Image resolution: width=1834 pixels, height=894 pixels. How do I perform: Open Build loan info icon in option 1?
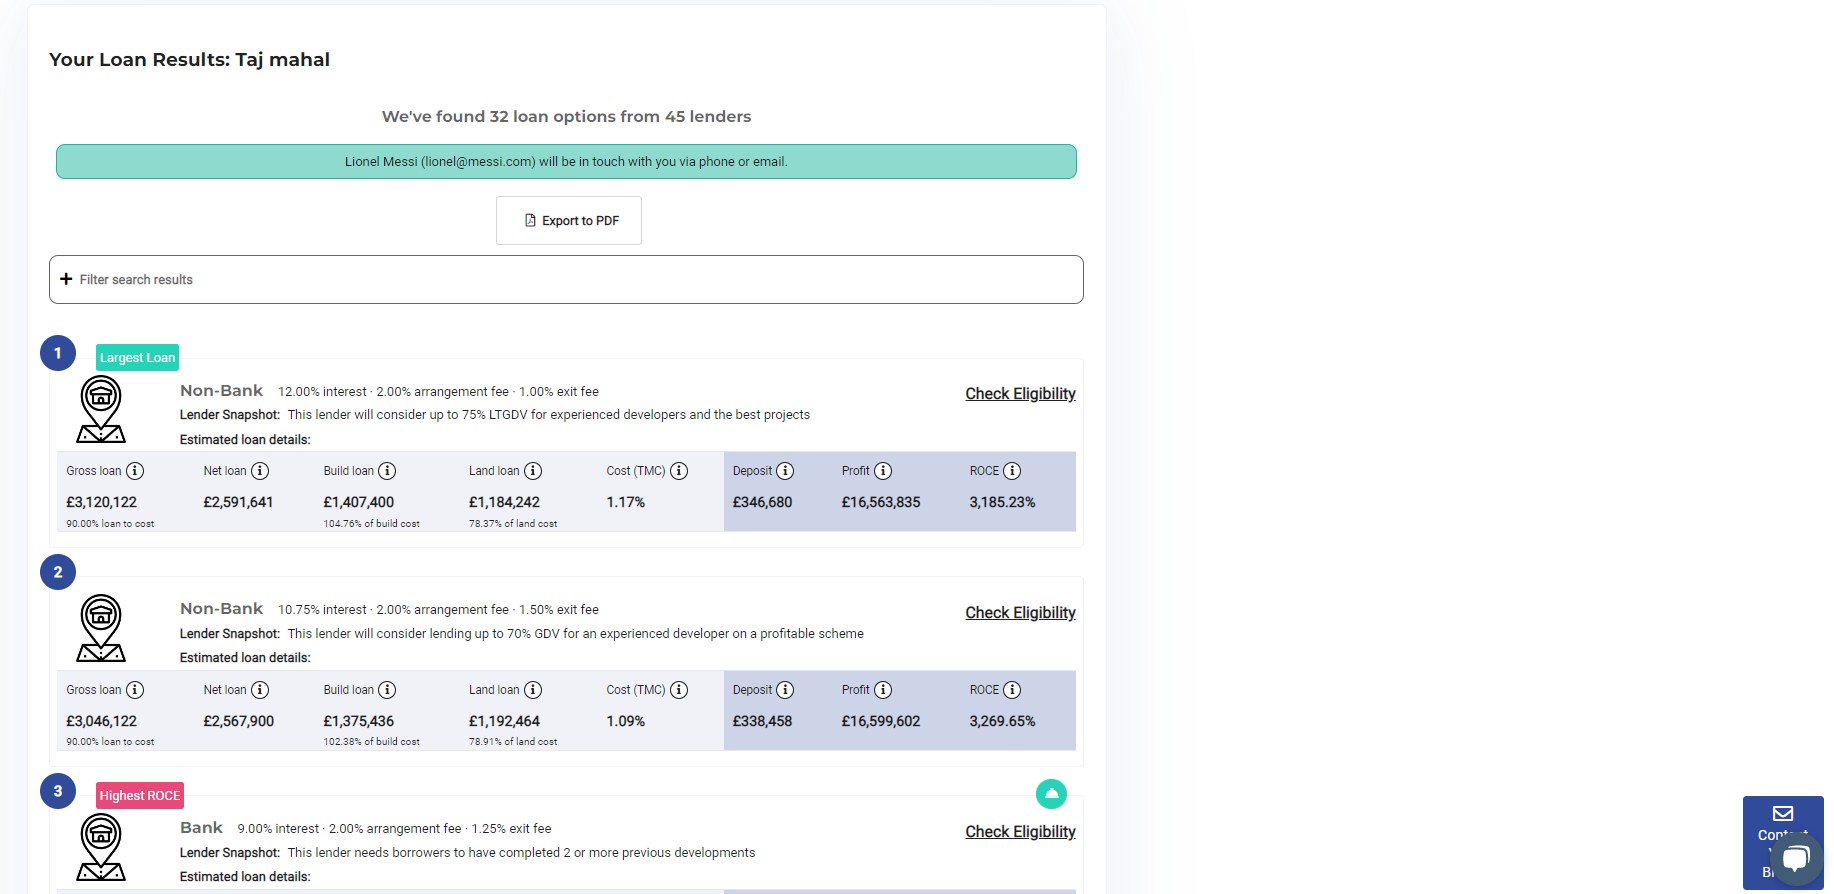coord(387,471)
